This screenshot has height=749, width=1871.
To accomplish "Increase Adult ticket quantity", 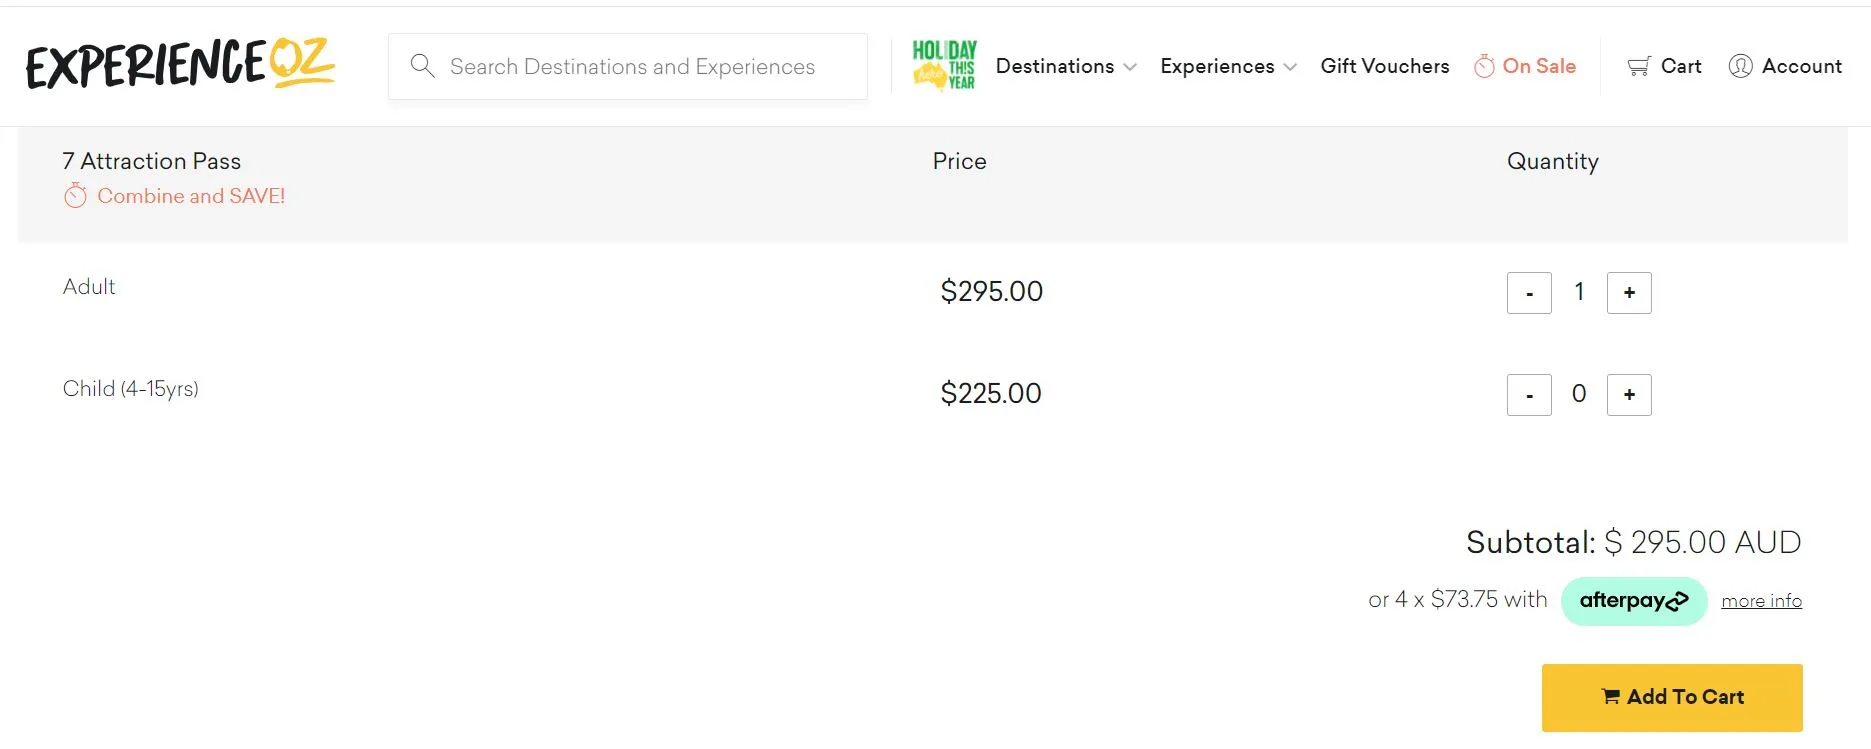I will pos(1628,293).
